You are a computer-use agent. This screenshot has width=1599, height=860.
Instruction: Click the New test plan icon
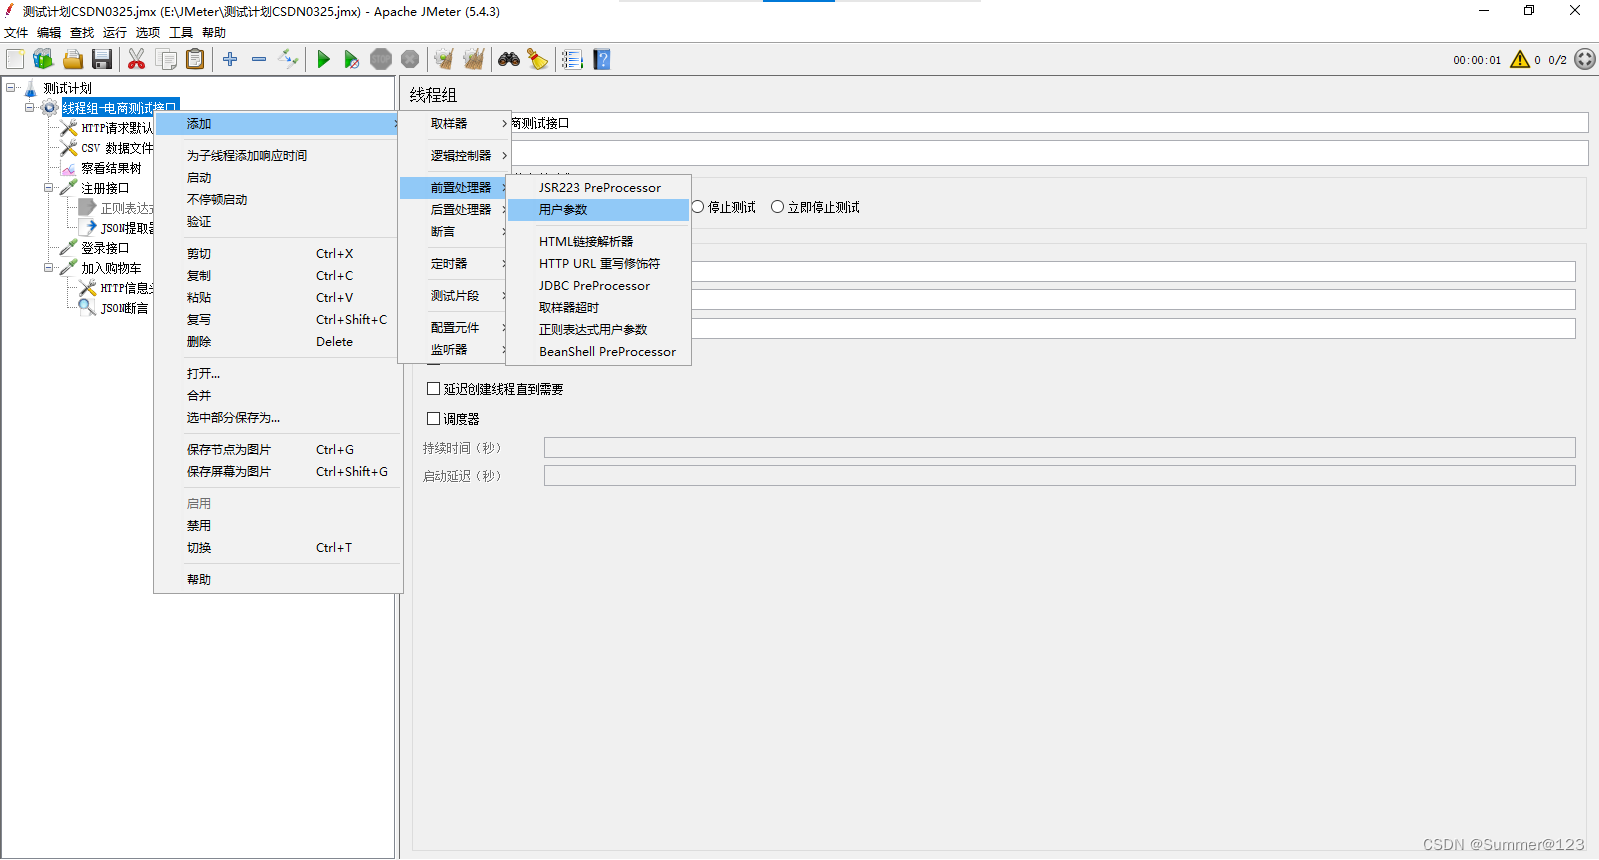[15, 60]
